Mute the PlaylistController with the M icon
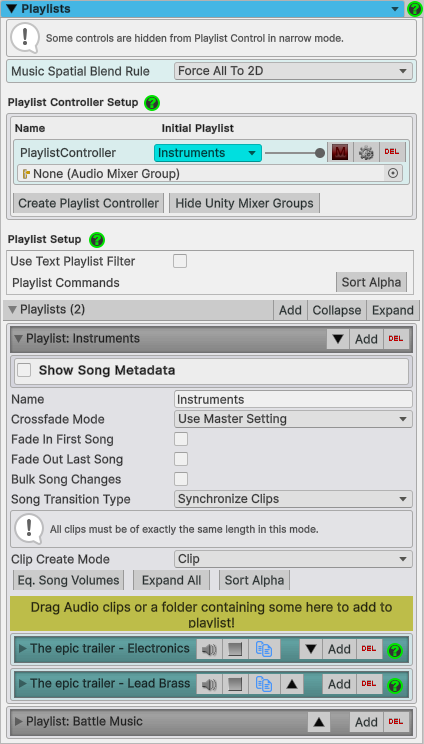Screen dimensions: 424x744 (340, 153)
